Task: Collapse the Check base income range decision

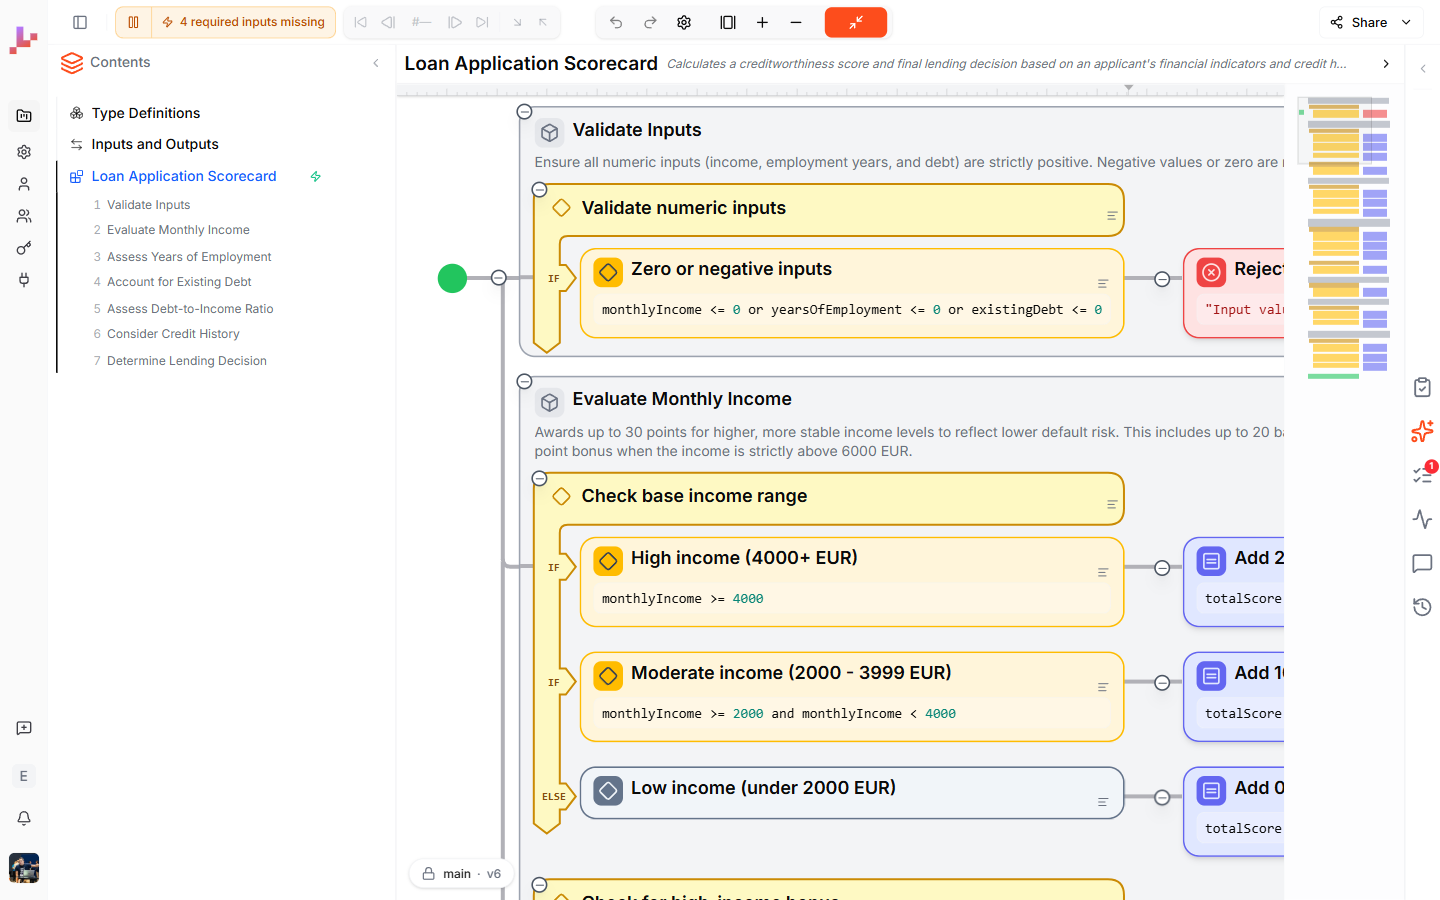Action: (x=540, y=478)
